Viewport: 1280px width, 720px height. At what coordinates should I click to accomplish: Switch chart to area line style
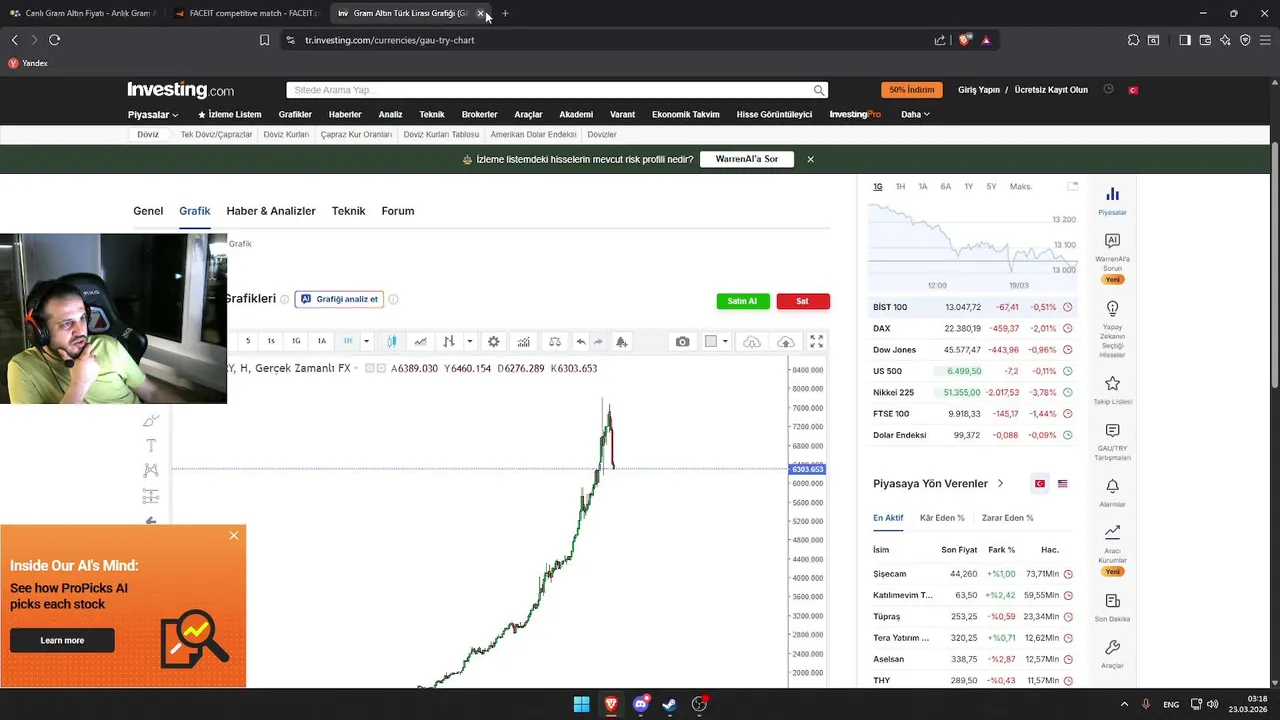(x=420, y=341)
